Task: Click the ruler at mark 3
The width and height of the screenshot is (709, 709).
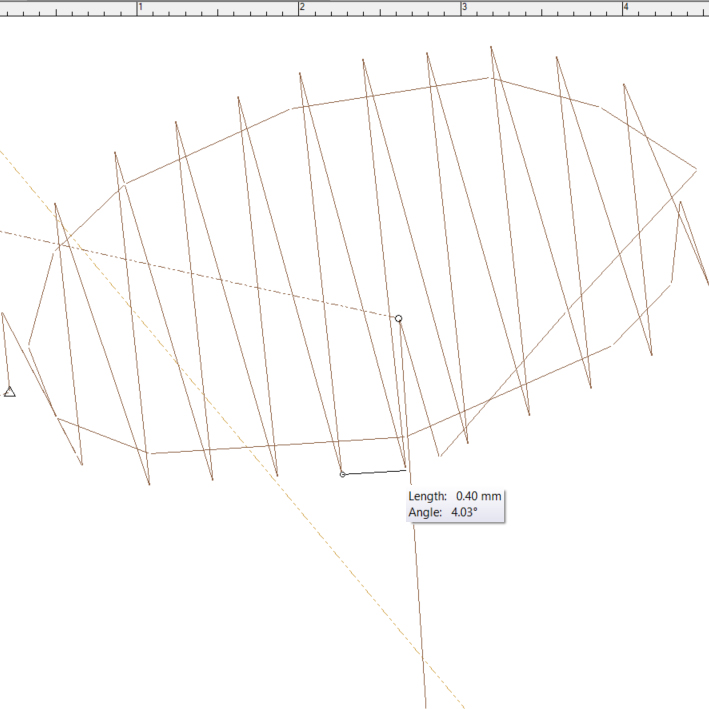Action: point(462,7)
